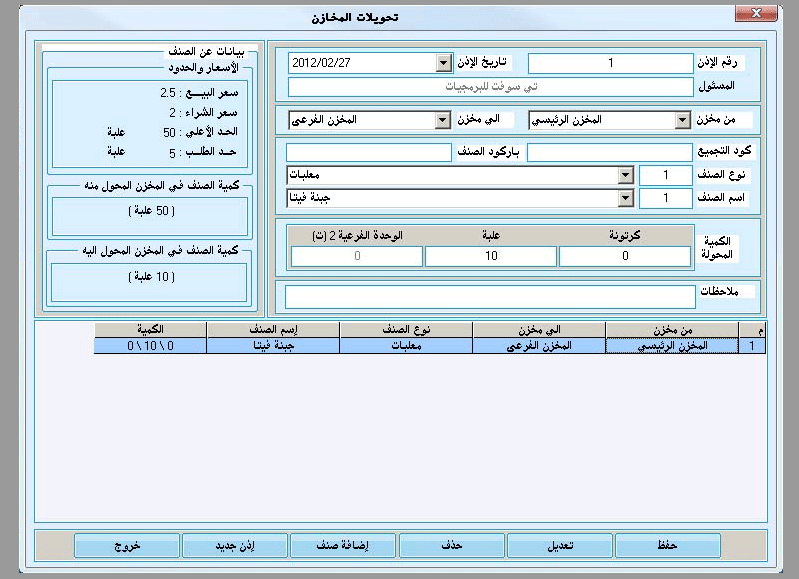Open the نوع الصنف dropdown showing معلبات
This screenshot has width=799, height=579.
tap(625, 175)
